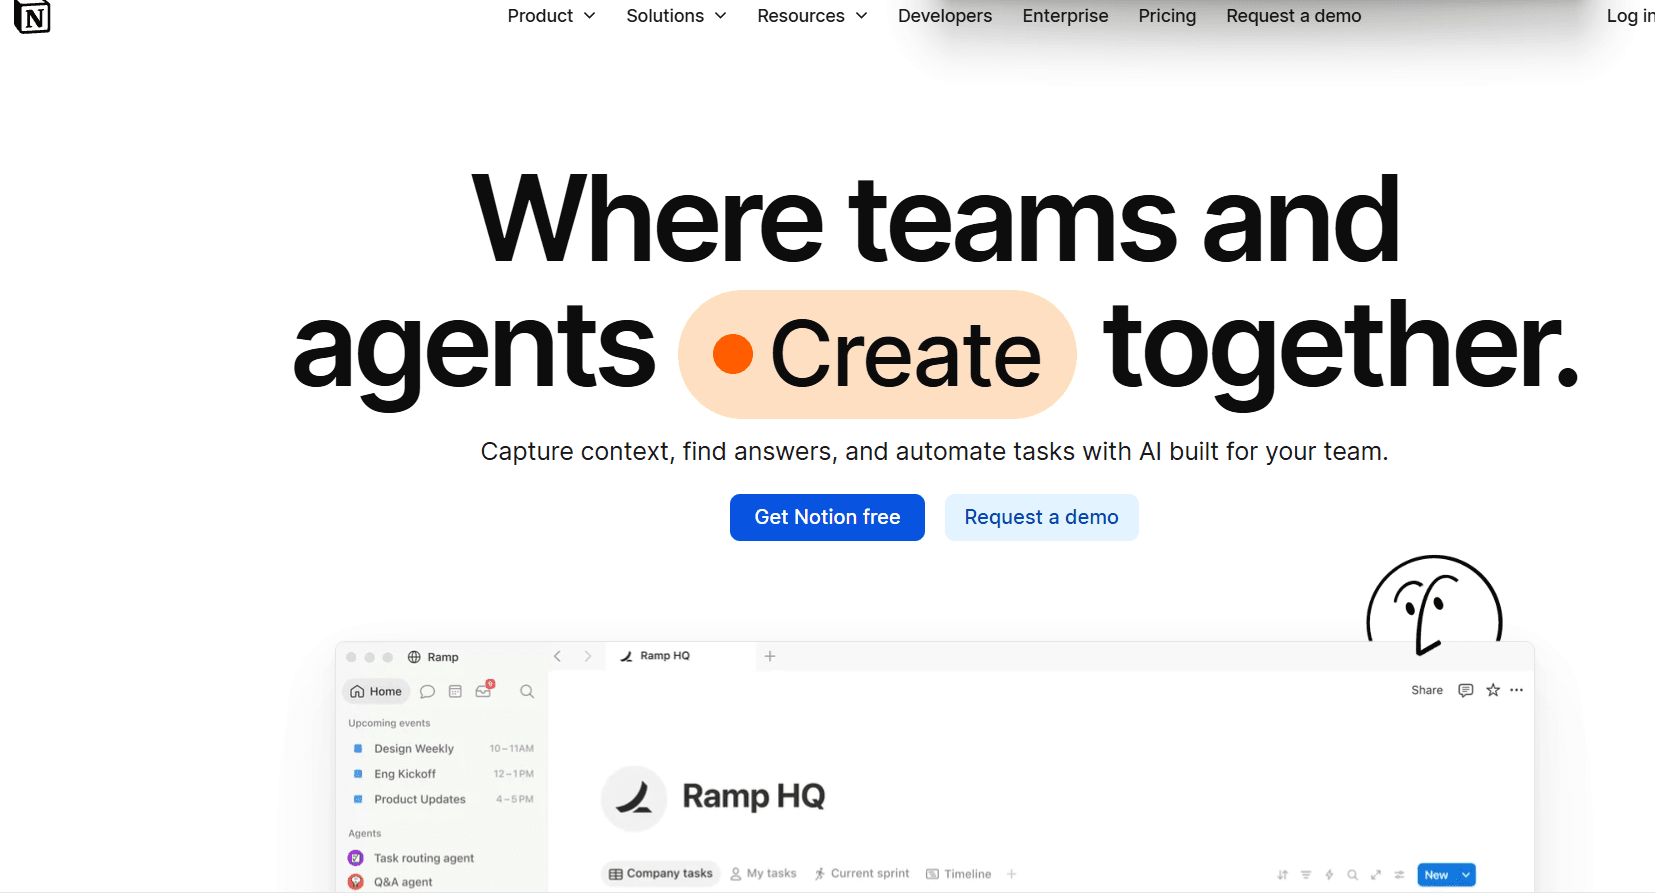Switch to the Current sprint view
This screenshot has width=1655, height=895.
862,874
